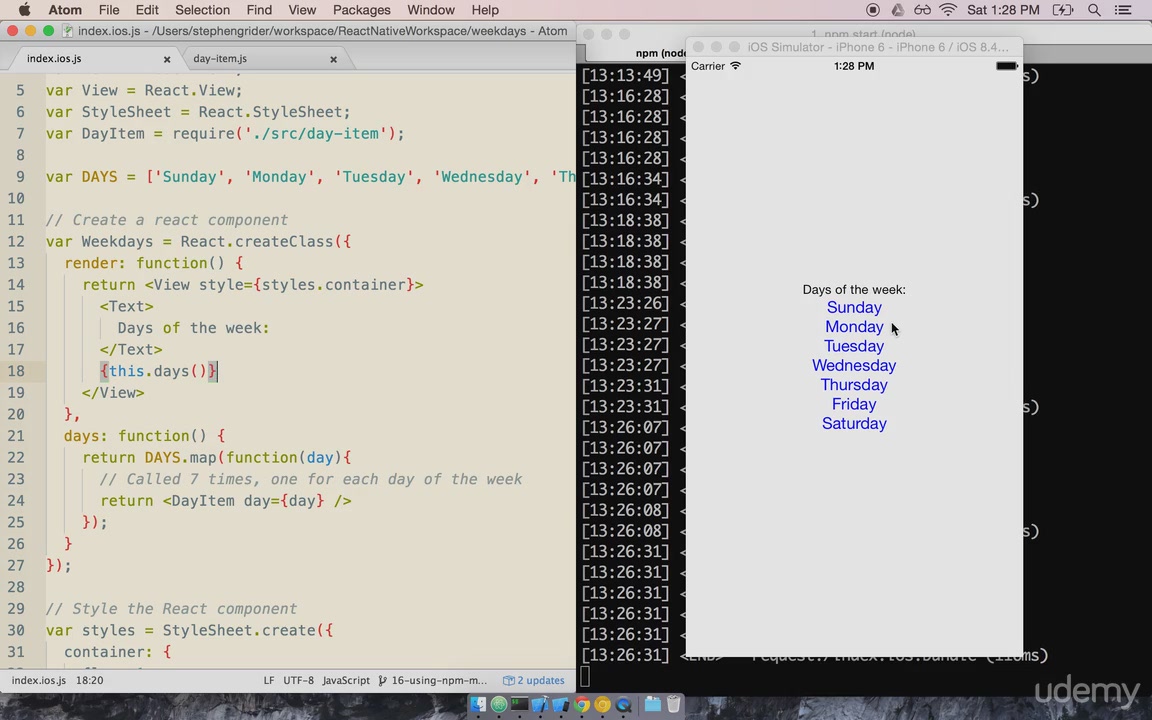This screenshot has width=1152, height=720.
Task: Open Chrome Canary from the Dock
Action: pyautogui.click(x=602, y=705)
